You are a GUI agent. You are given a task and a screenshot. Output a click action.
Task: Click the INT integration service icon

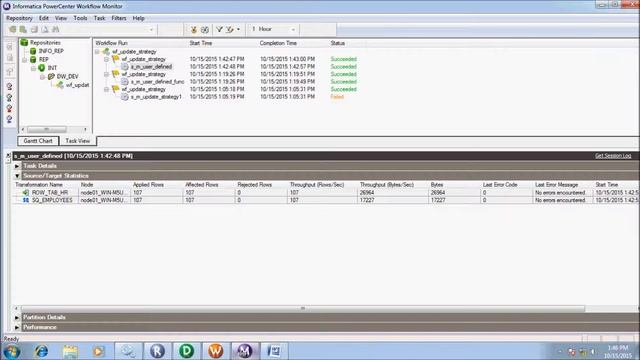click(42, 68)
